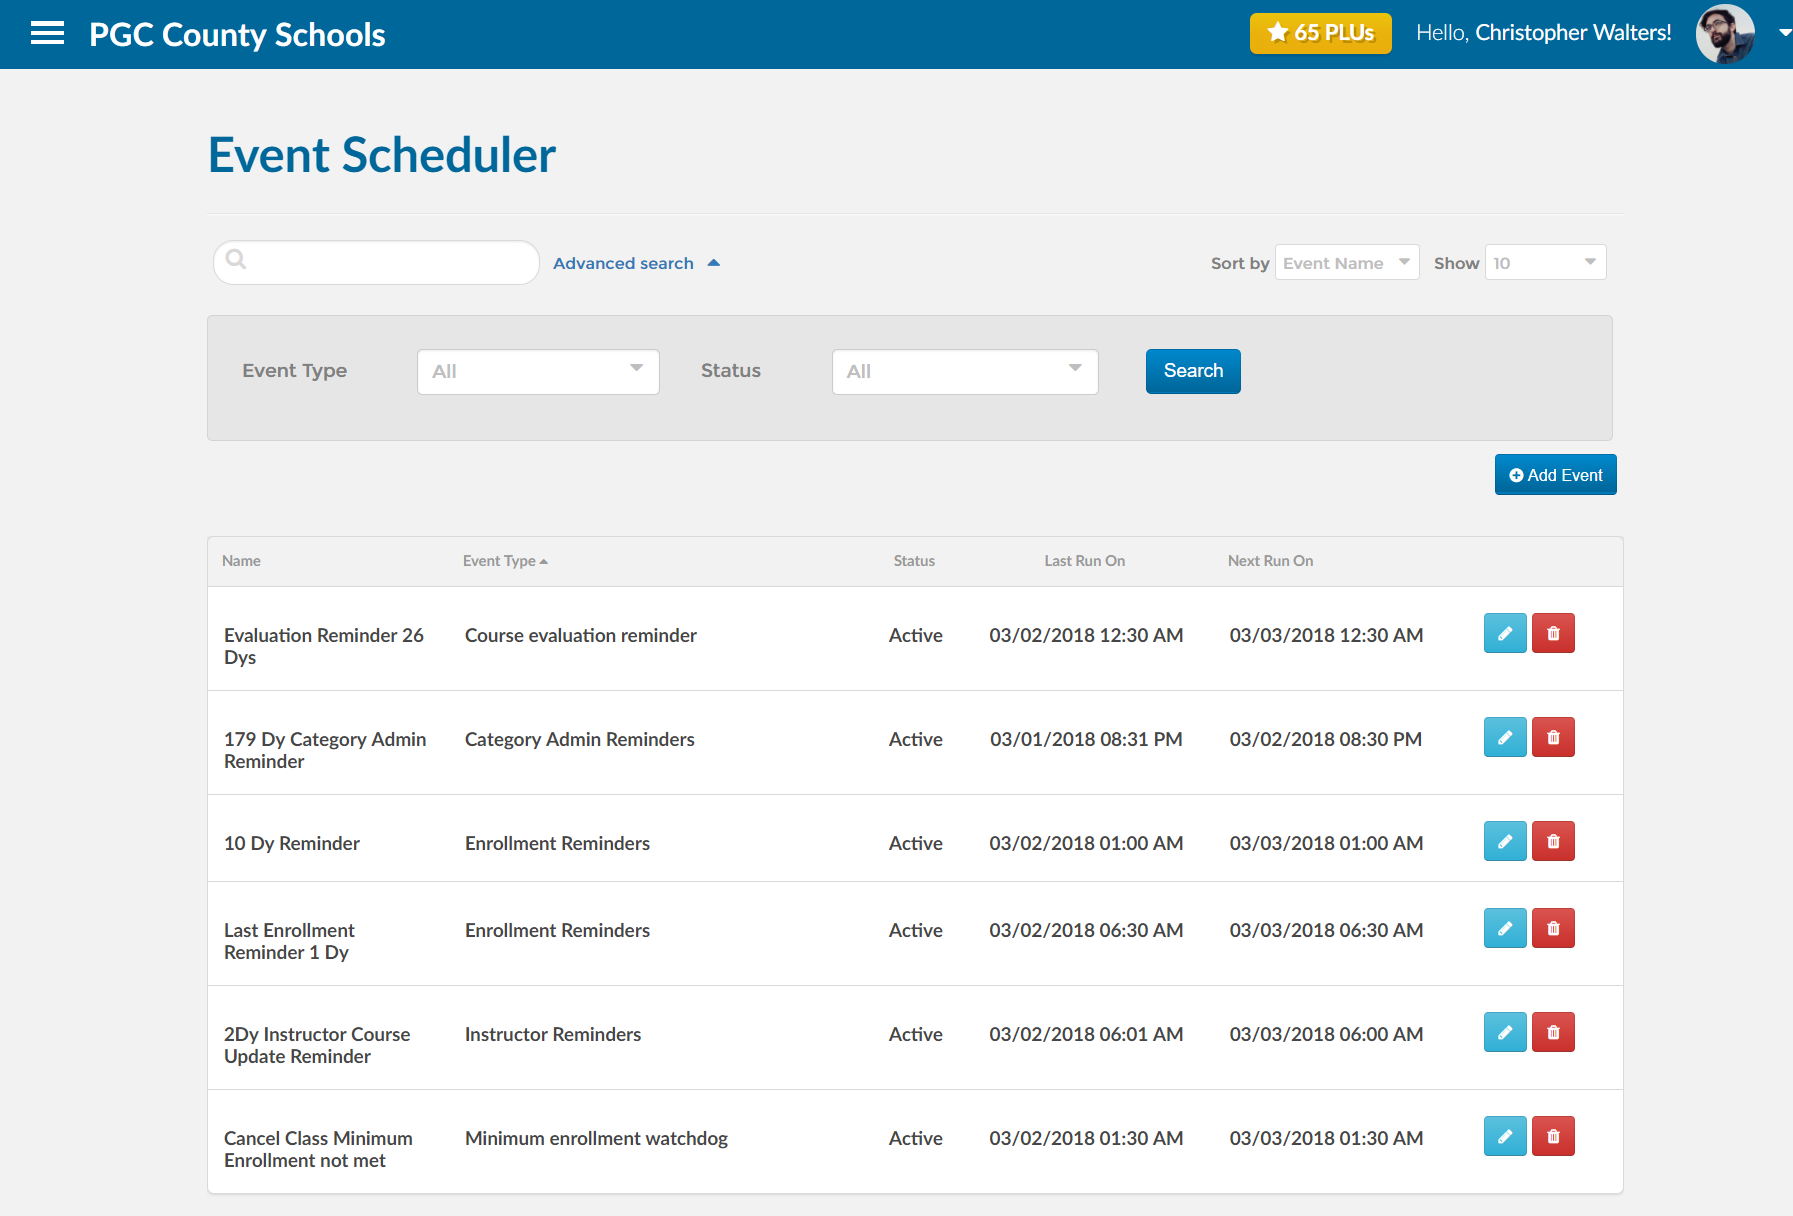Click the event search text field
The height and width of the screenshot is (1216, 1793).
[385, 262]
